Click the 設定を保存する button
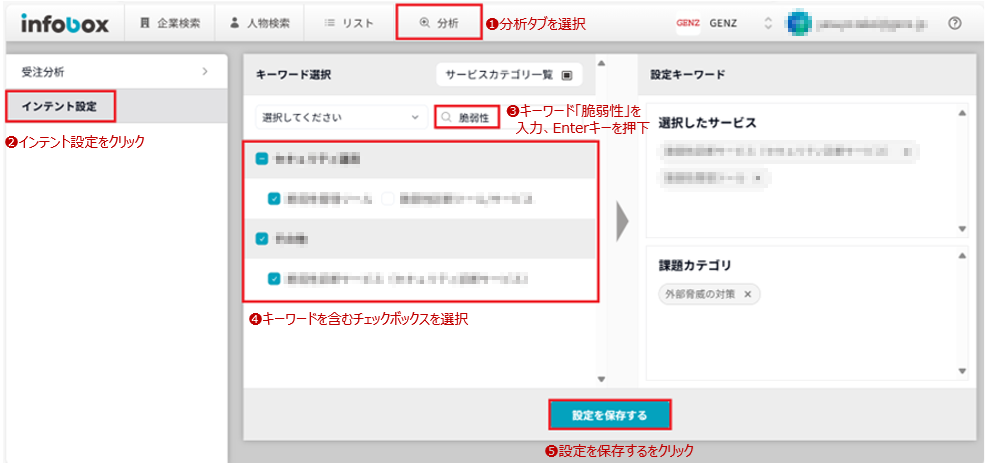Screen dimensions: 989x468 click(x=609, y=415)
